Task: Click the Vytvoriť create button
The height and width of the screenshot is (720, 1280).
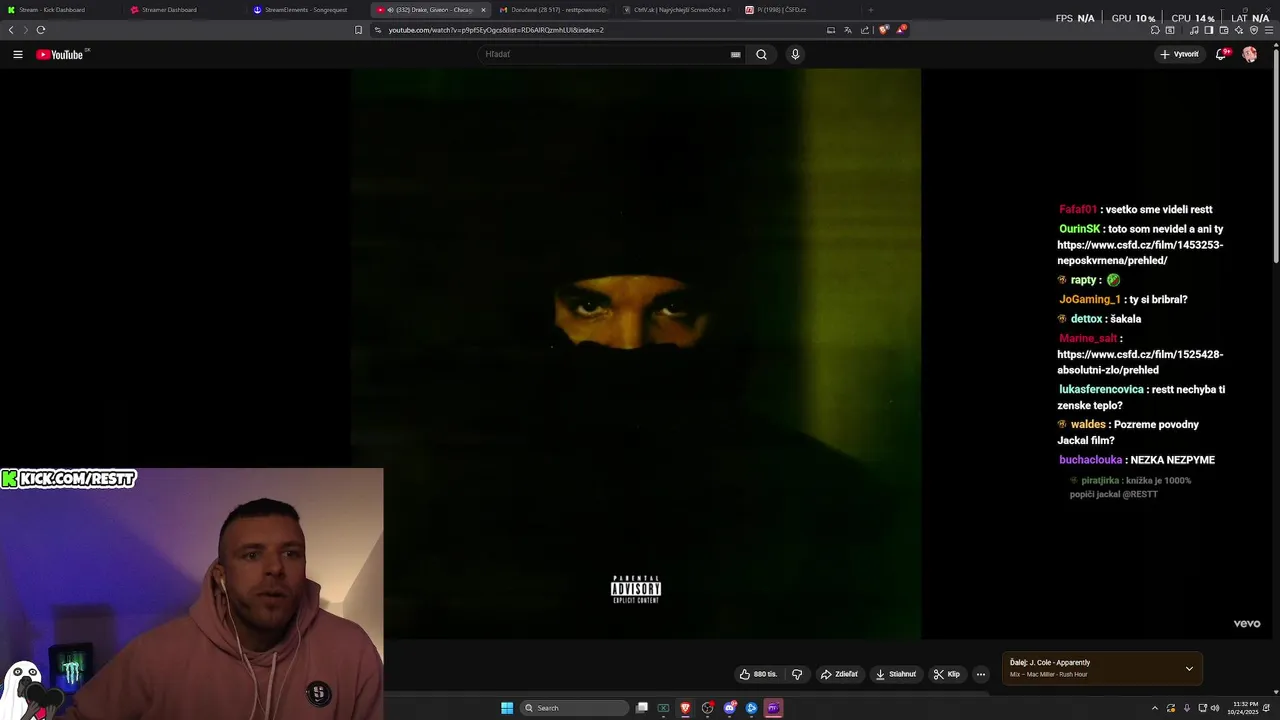Action: click(x=1180, y=55)
